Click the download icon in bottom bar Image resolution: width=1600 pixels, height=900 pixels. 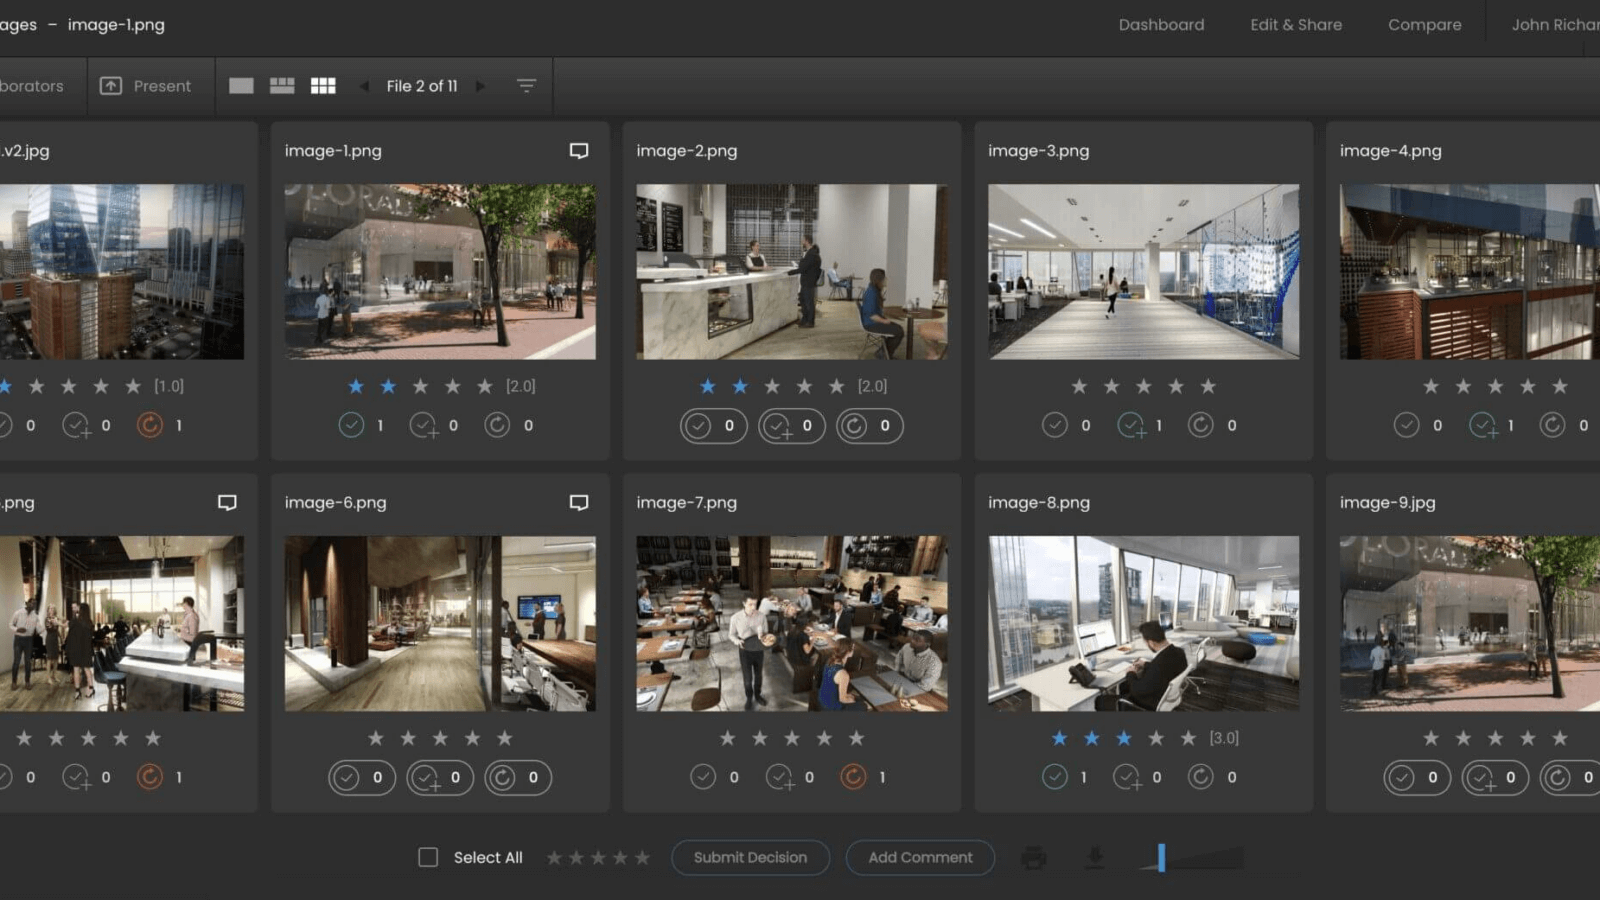tap(1095, 857)
